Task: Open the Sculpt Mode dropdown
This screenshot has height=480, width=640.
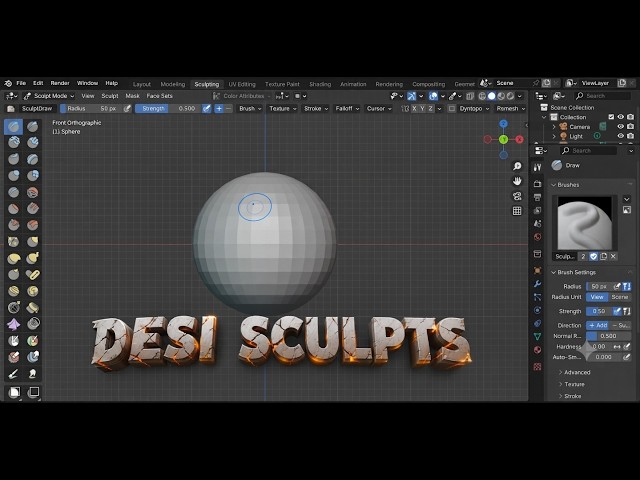Action: [x=49, y=96]
